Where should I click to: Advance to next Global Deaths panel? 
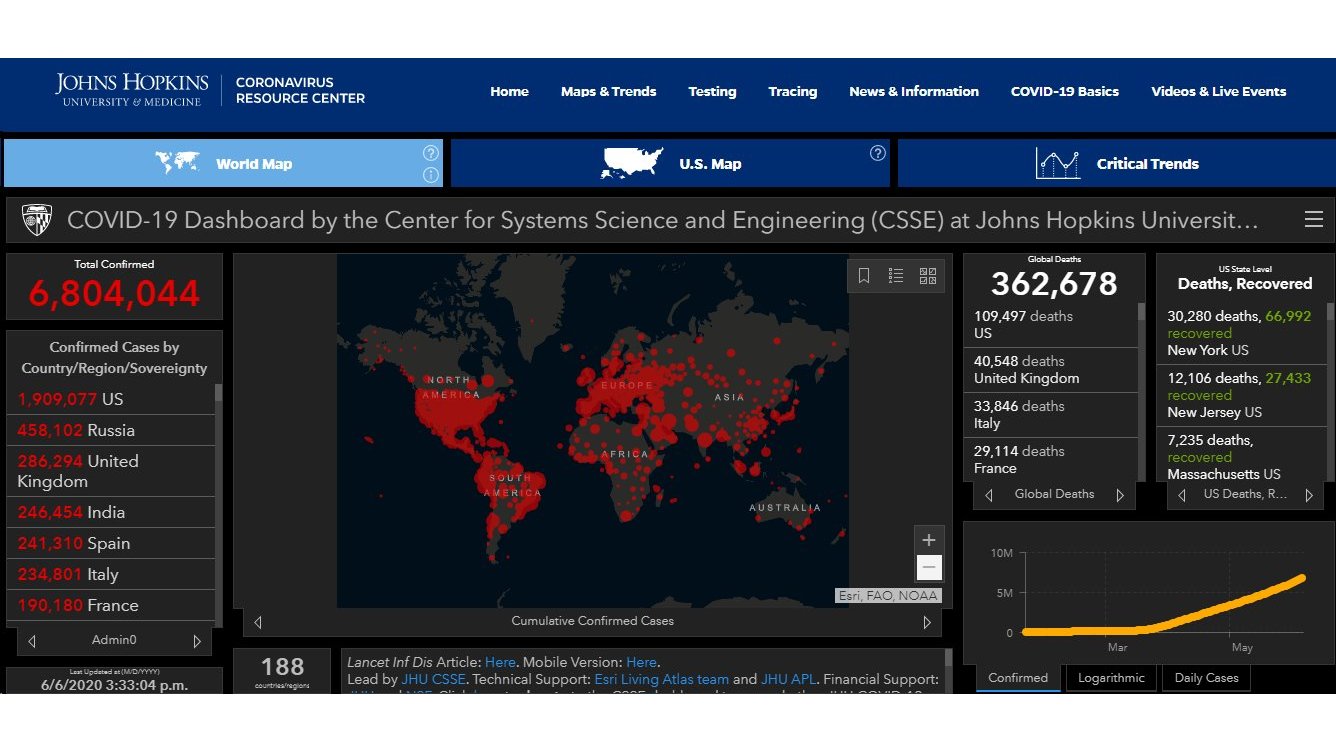tap(1120, 495)
